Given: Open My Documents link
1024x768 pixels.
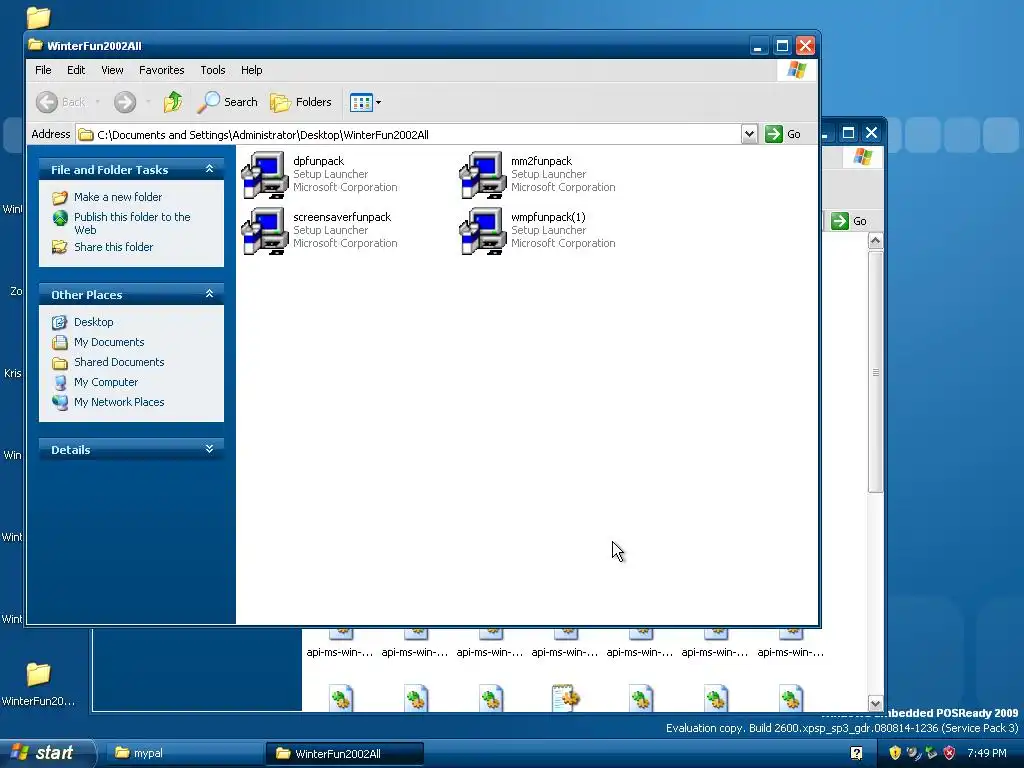Looking at the screenshot, I should point(109,342).
